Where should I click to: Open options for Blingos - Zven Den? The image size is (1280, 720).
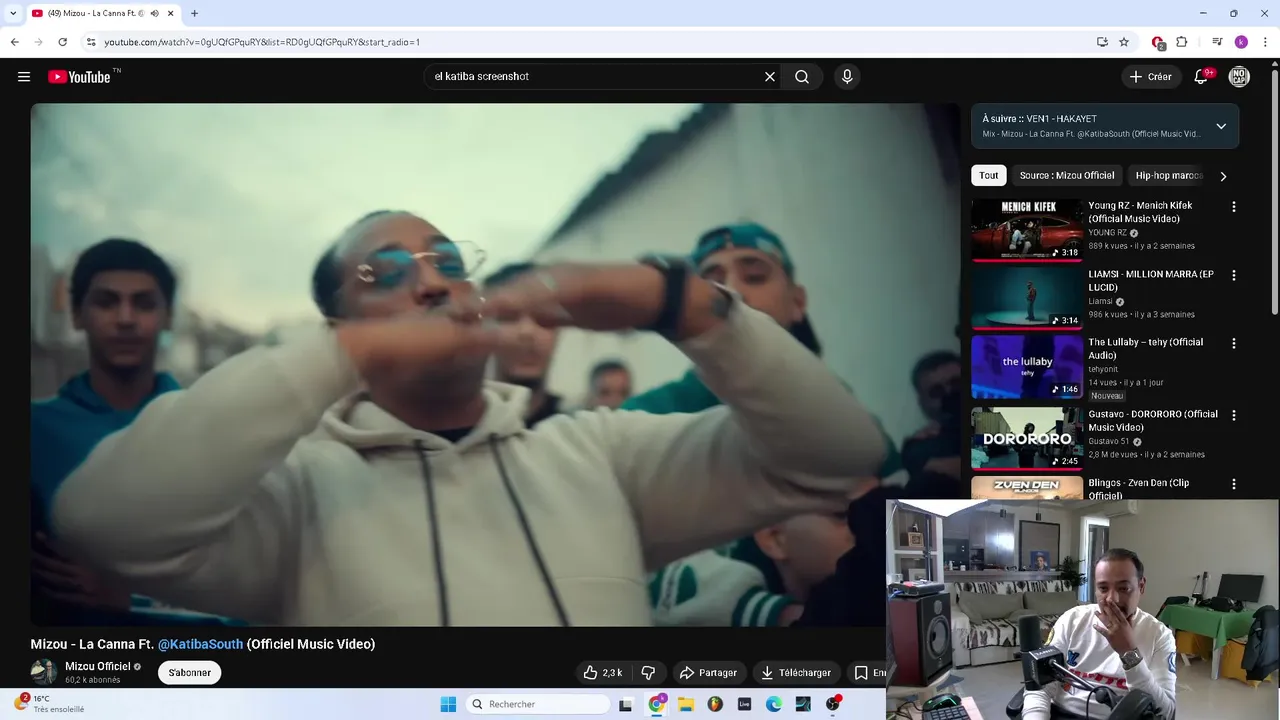pyautogui.click(x=1233, y=484)
